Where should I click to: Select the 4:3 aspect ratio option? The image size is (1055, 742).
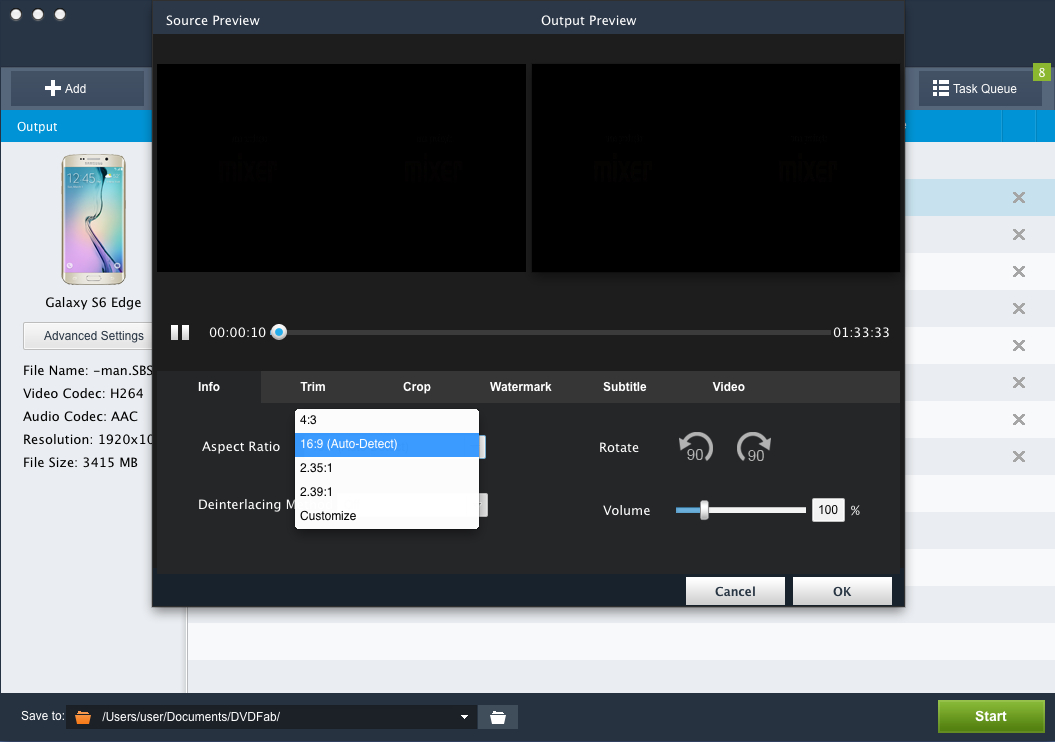[x=387, y=420]
